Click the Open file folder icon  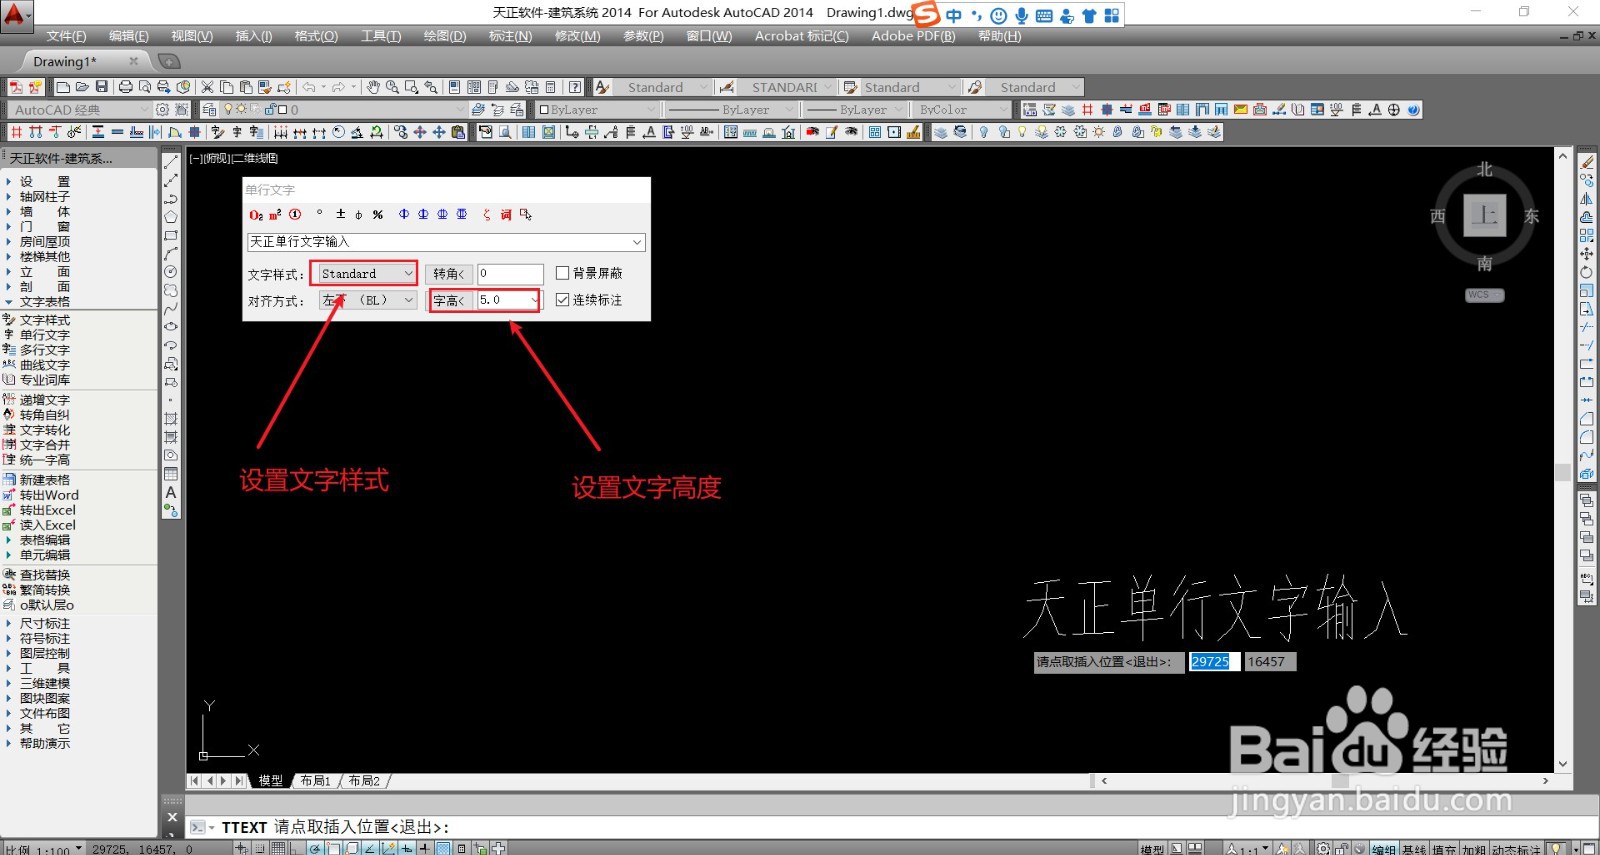click(82, 87)
